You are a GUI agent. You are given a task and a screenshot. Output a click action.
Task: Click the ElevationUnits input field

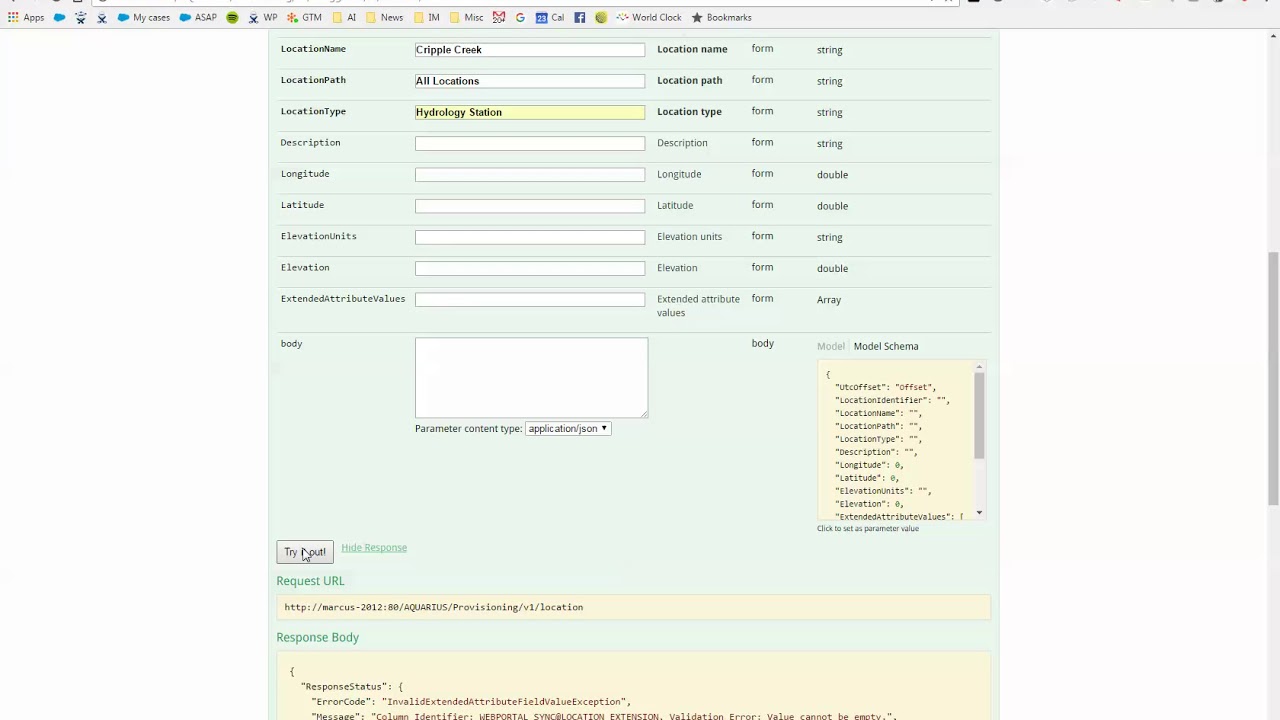(530, 237)
